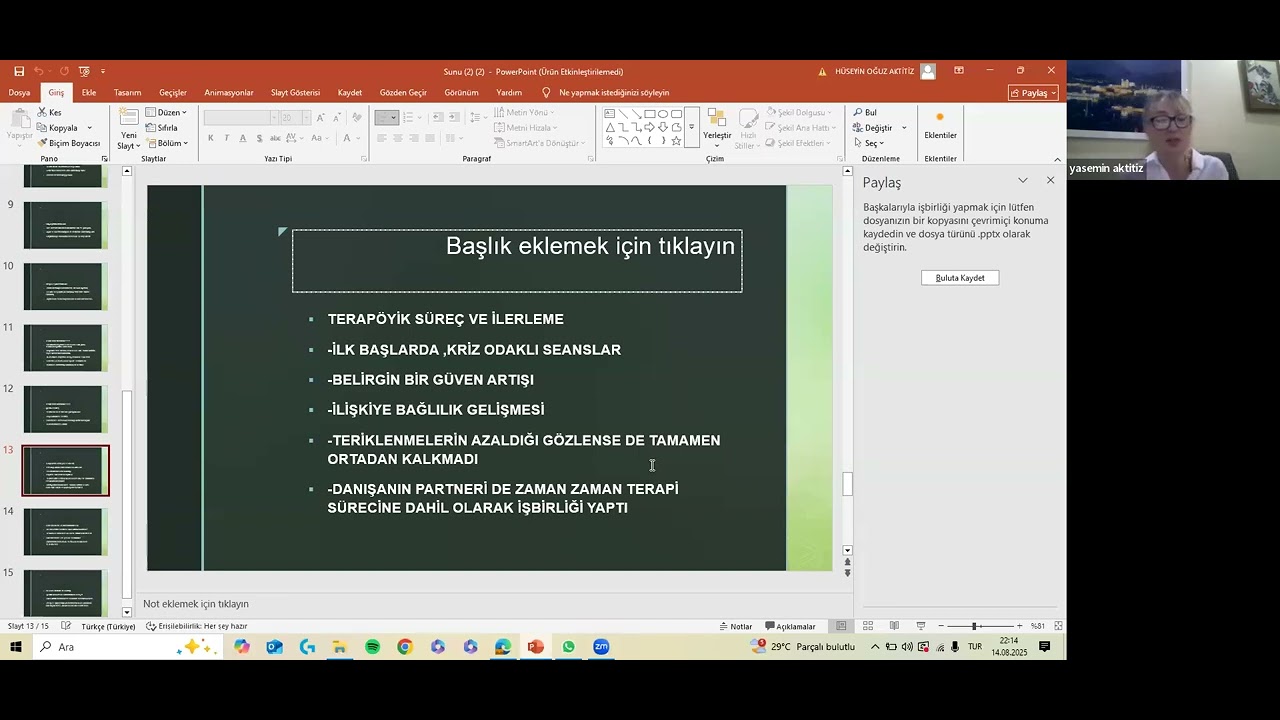Click Sıfırla to reset the slide
This screenshot has height=720, width=1280.
(162, 128)
